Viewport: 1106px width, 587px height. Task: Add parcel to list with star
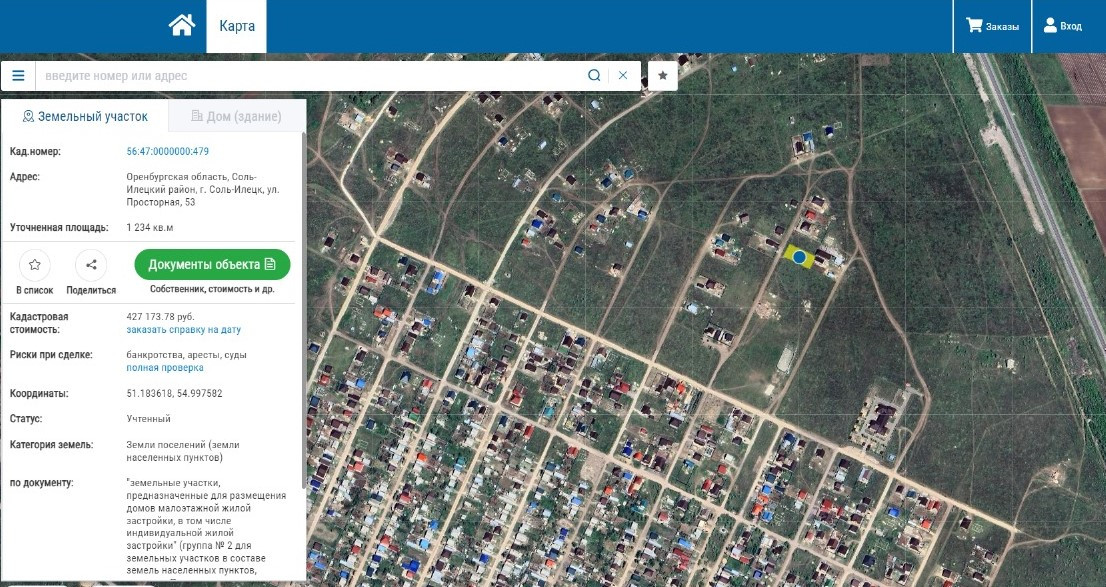(x=35, y=265)
